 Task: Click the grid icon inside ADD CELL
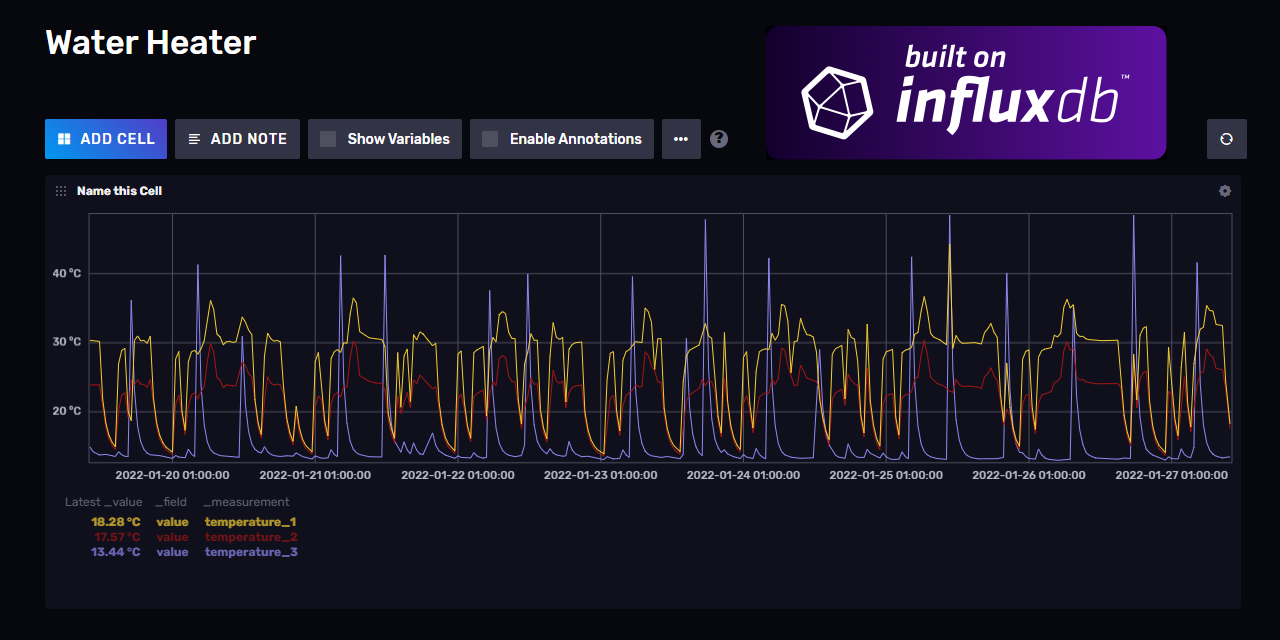click(x=64, y=138)
